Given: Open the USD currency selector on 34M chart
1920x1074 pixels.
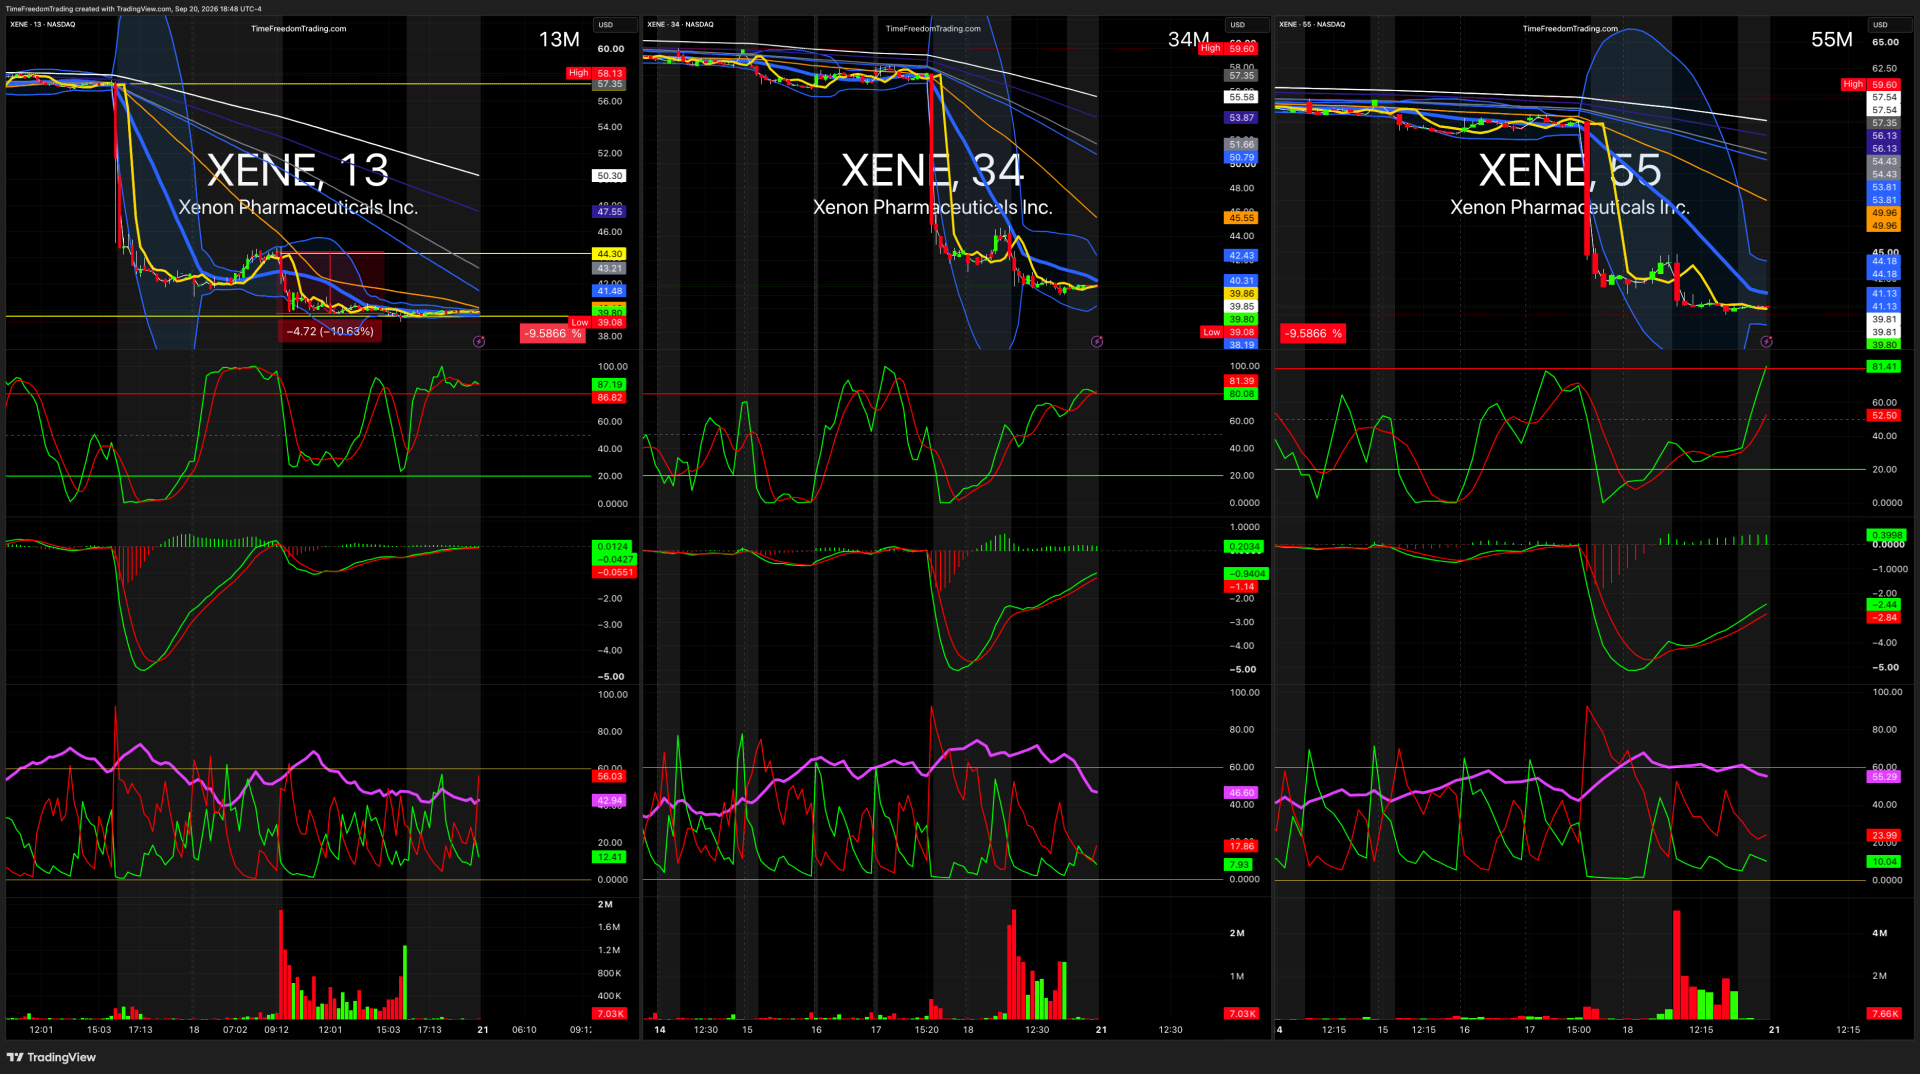Looking at the screenshot, I should (x=1238, y=25).
